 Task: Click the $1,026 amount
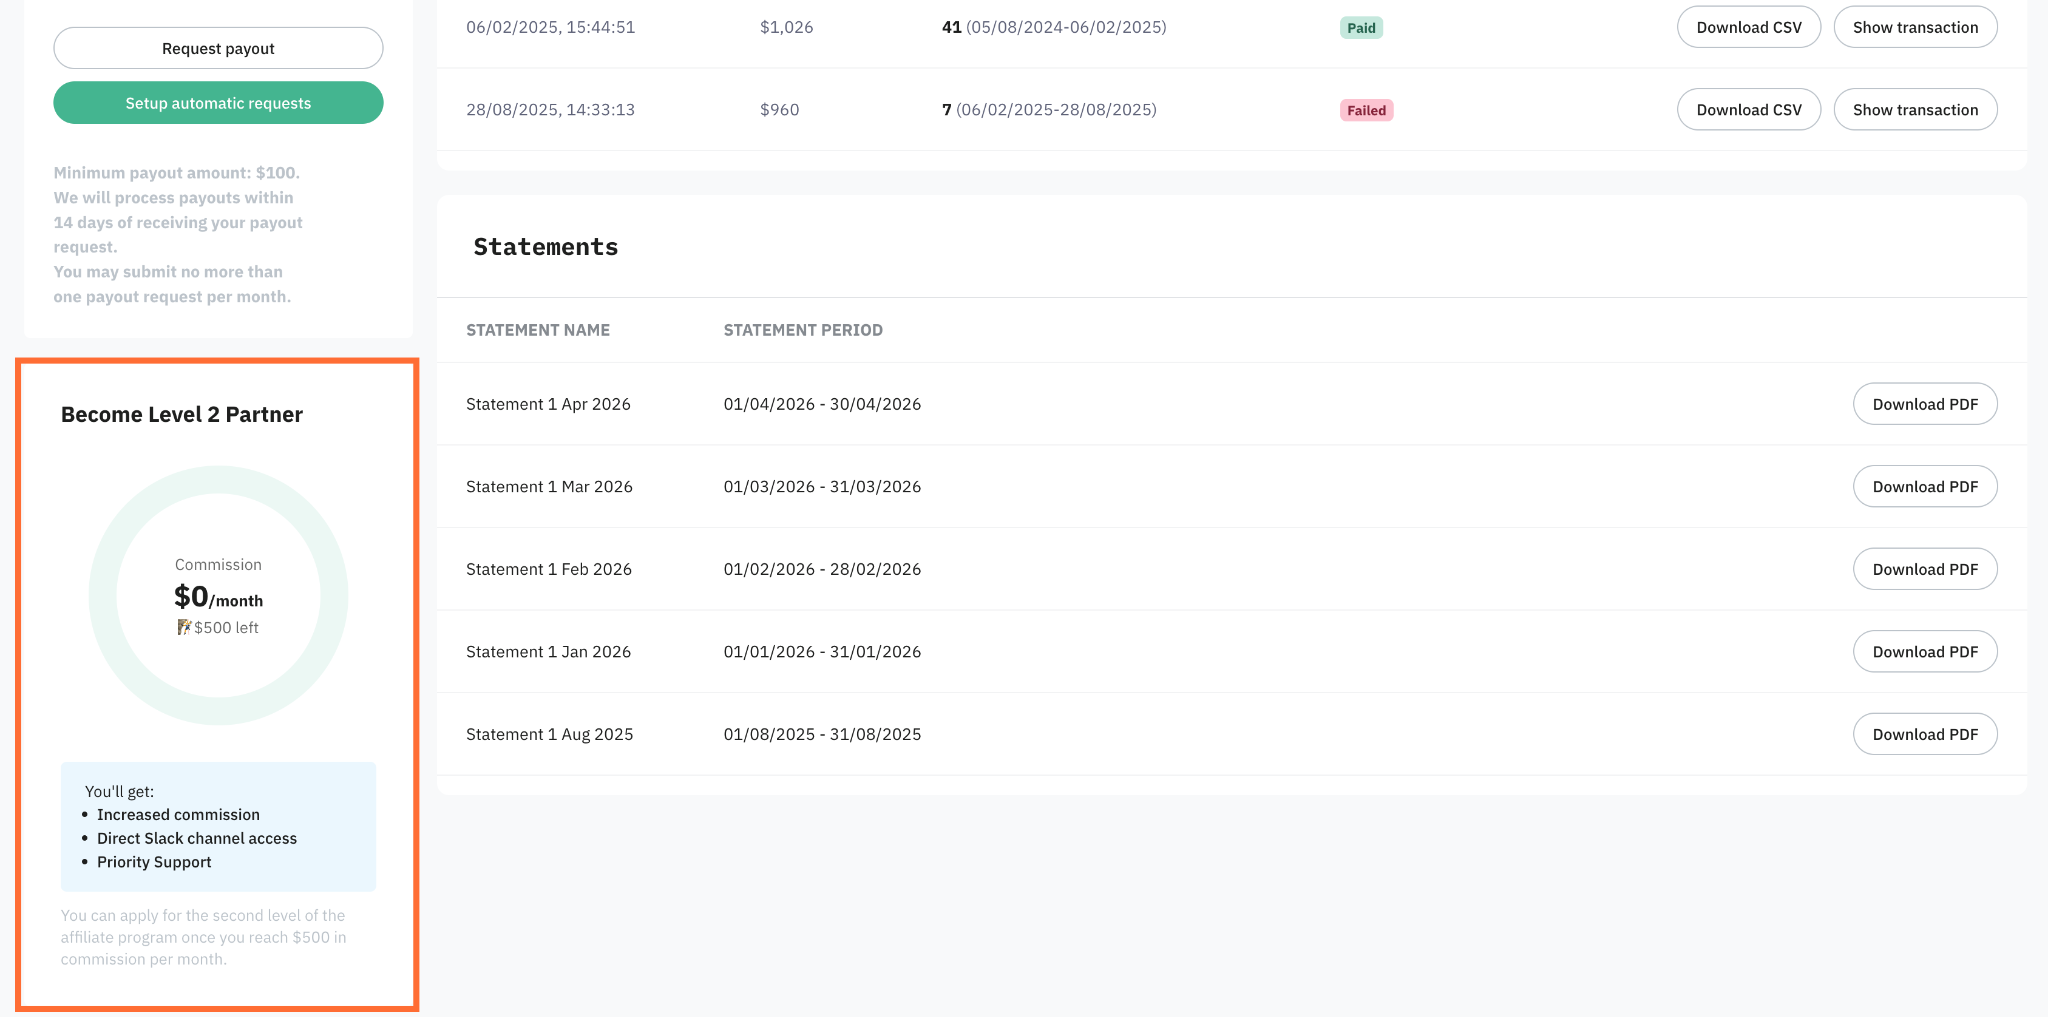coord(786,27)
